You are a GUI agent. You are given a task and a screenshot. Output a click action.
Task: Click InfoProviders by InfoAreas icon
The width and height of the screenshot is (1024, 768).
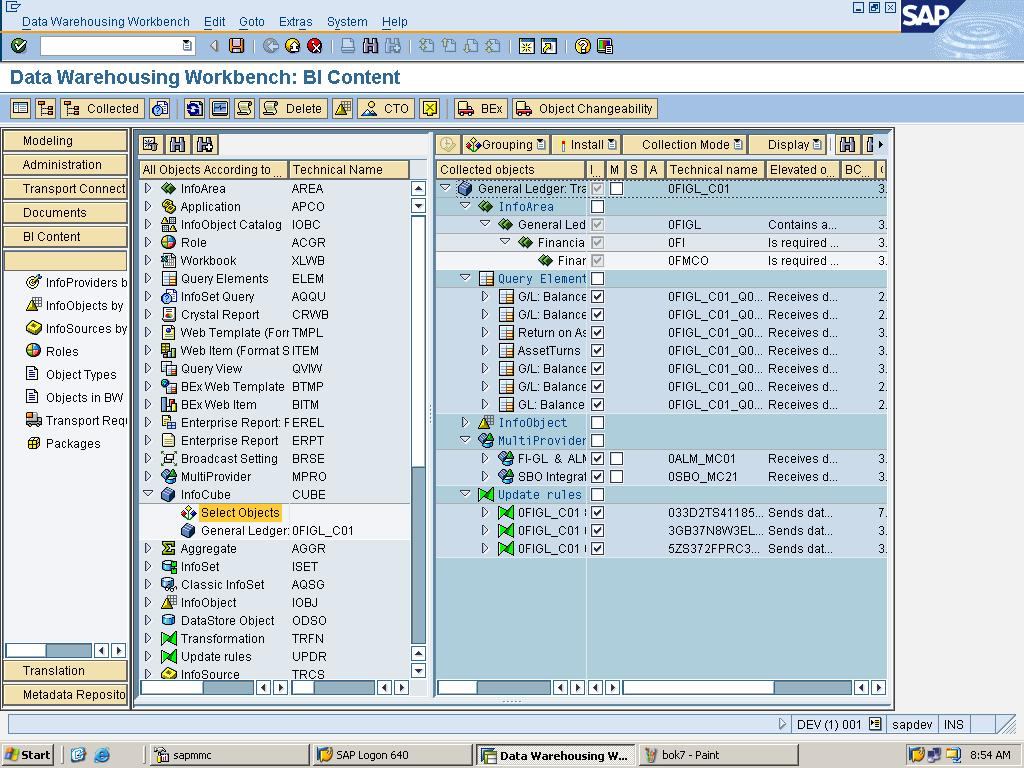tap(33, 282)
